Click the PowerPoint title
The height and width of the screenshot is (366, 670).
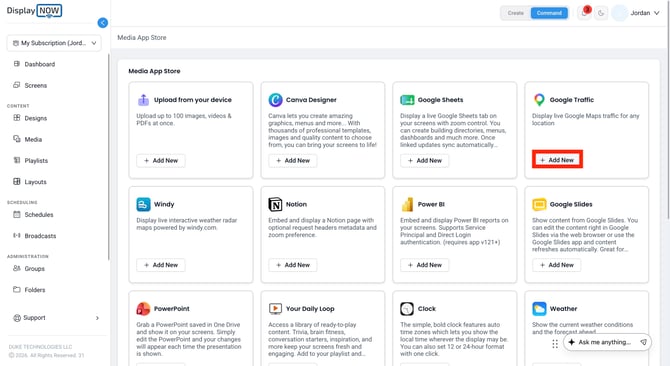click(172, 309)
